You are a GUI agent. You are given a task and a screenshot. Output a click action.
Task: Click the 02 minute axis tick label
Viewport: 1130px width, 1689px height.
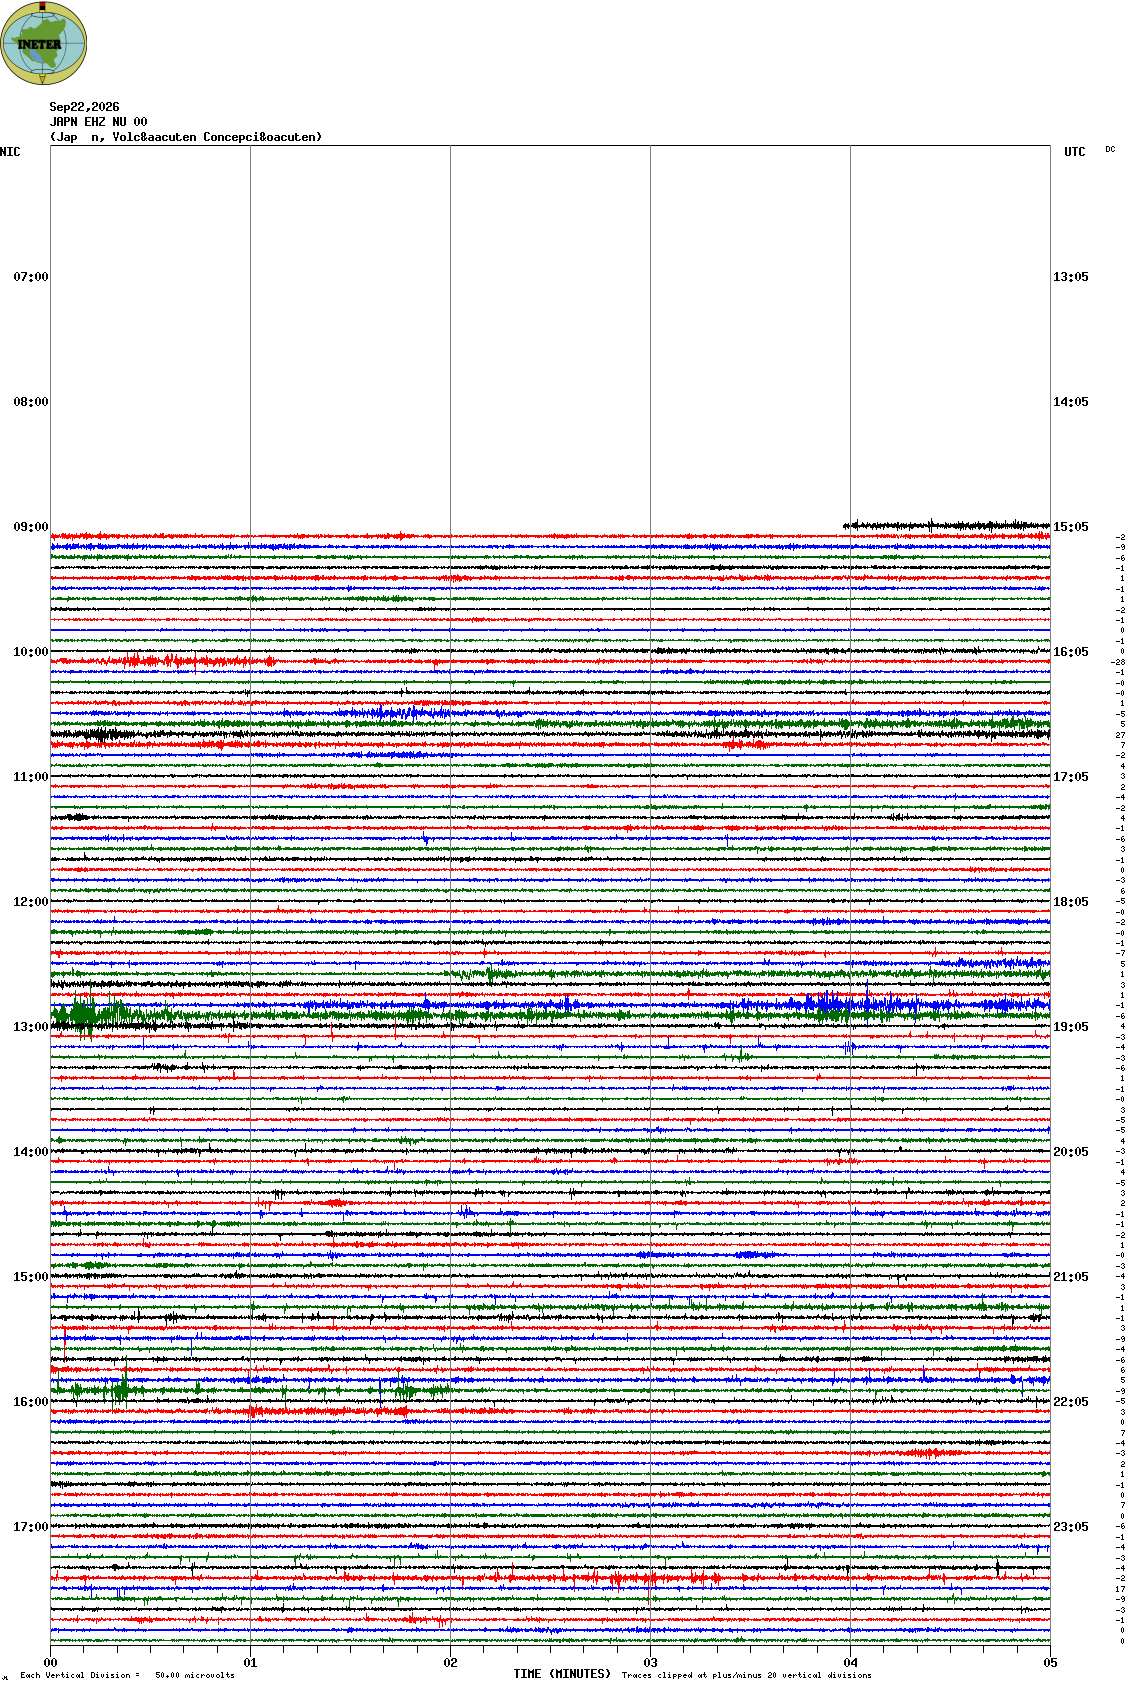pyautogui.click(x=450, y=1663)
